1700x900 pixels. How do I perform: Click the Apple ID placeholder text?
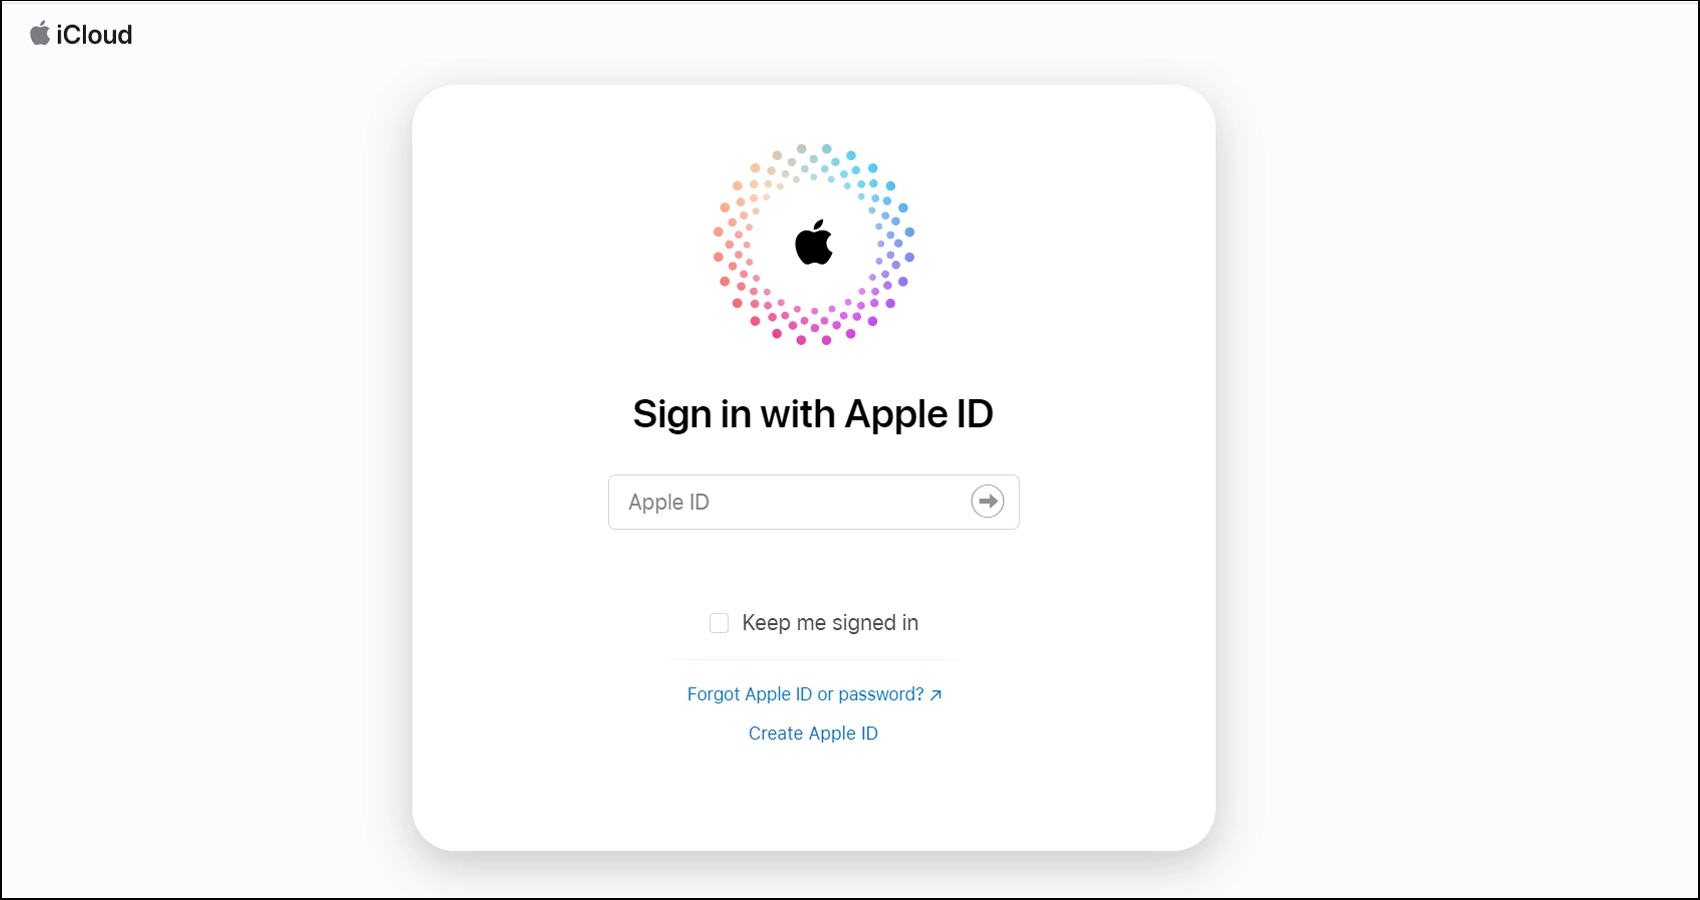669,502
